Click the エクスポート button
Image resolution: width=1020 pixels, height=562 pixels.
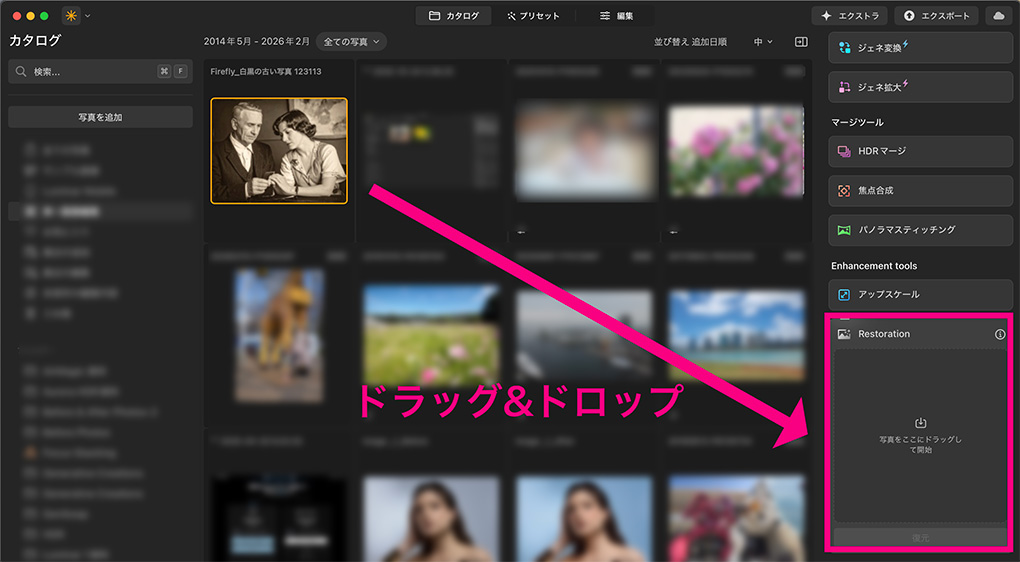(x=936, y=16)
